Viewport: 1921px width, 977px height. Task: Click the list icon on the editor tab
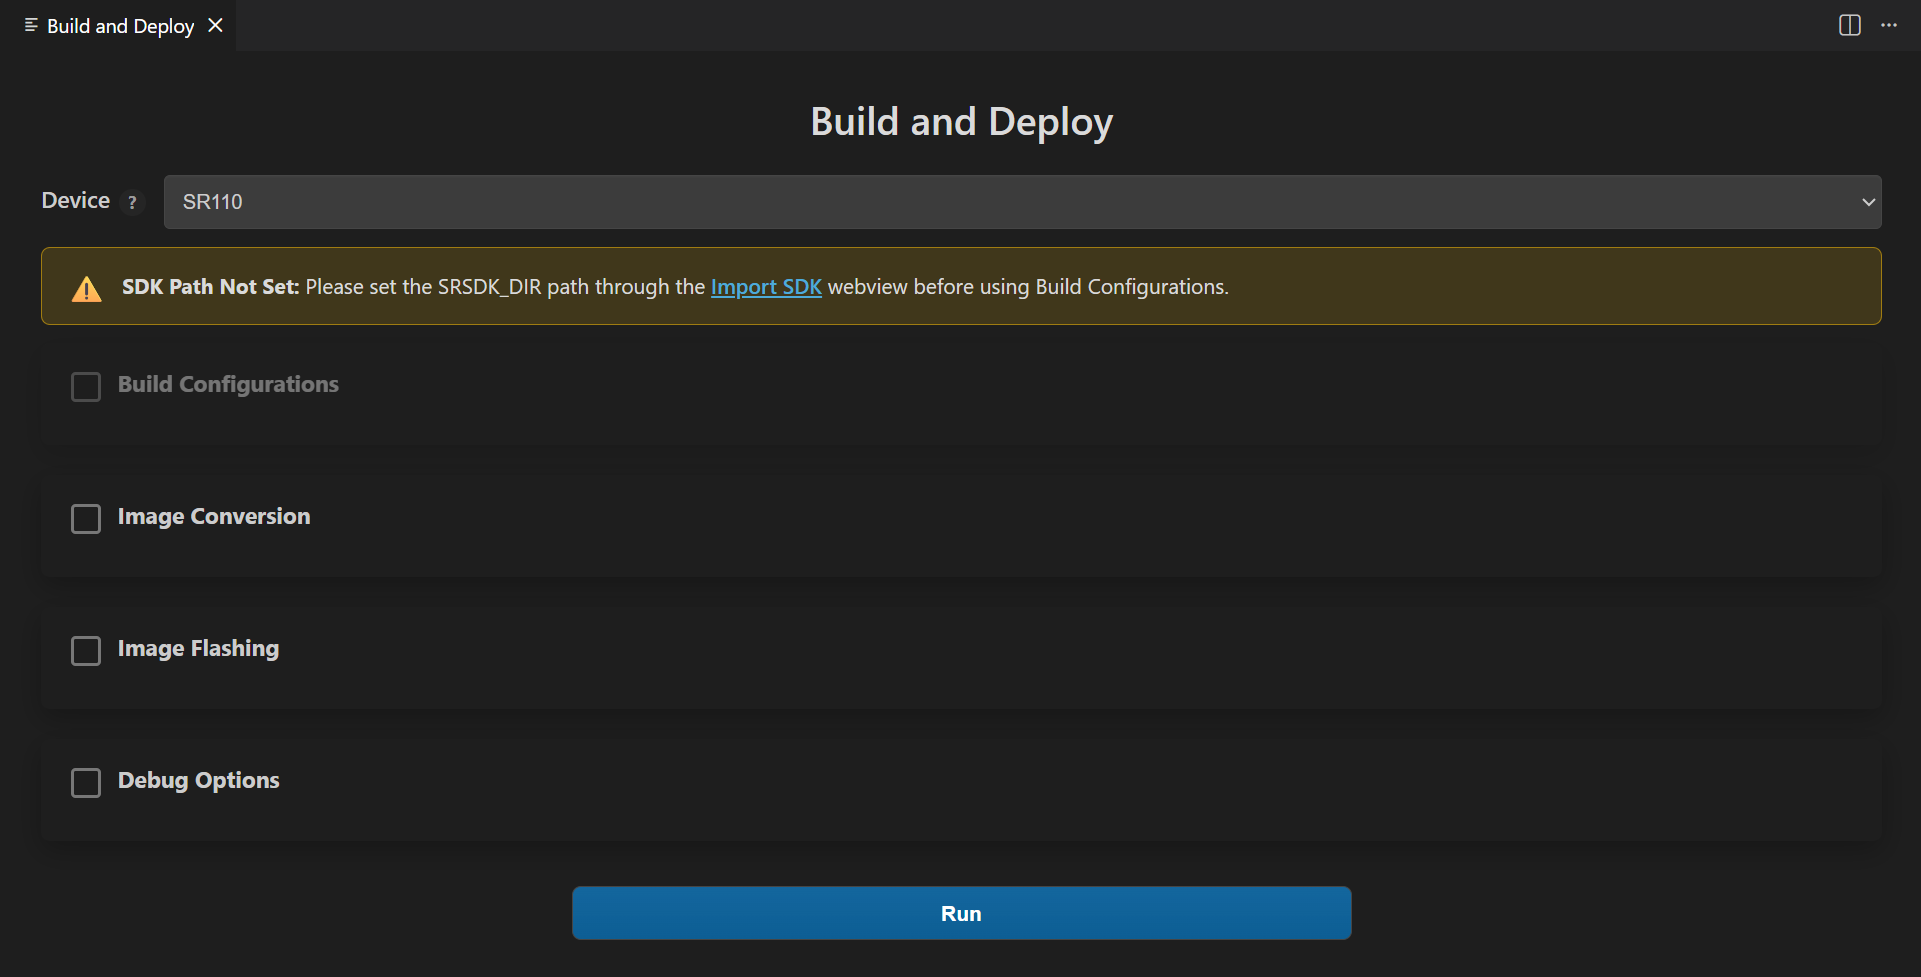[x=31, y=25]
